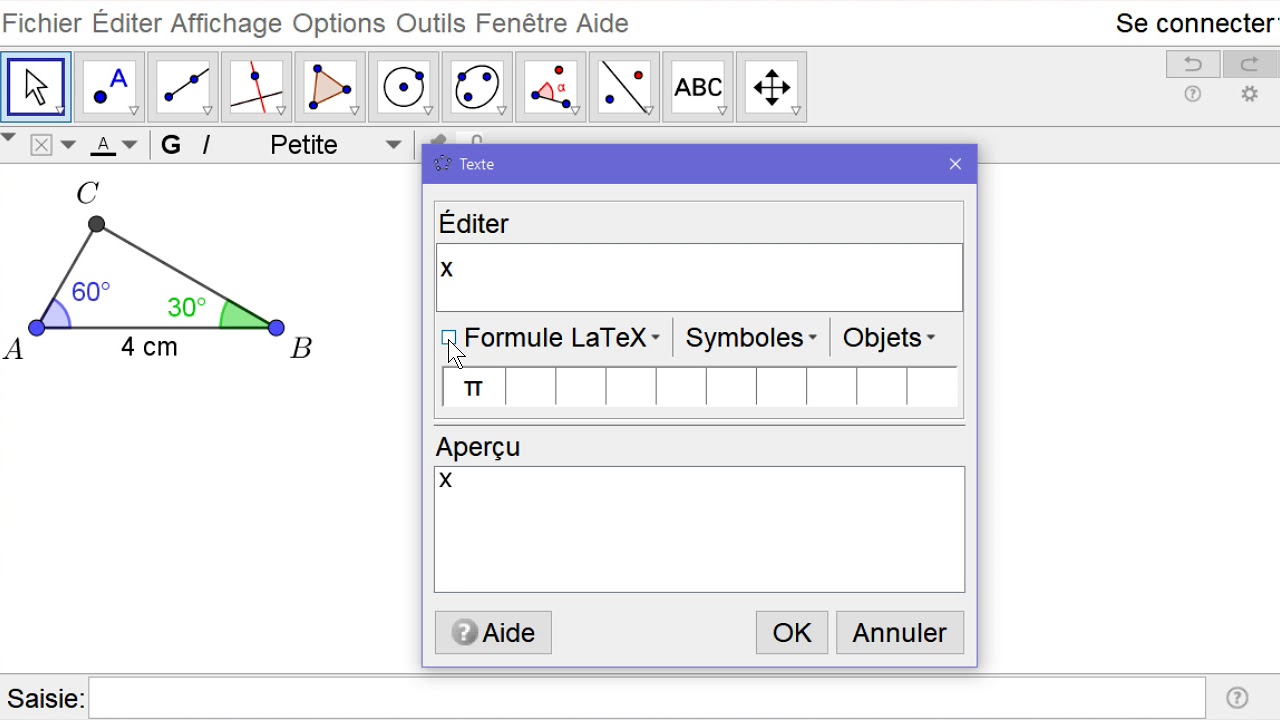Image resolution: width=1280 pixels, height=720 pixels.
Task: Select the Move graphics view tool
Action: (771, 87)
